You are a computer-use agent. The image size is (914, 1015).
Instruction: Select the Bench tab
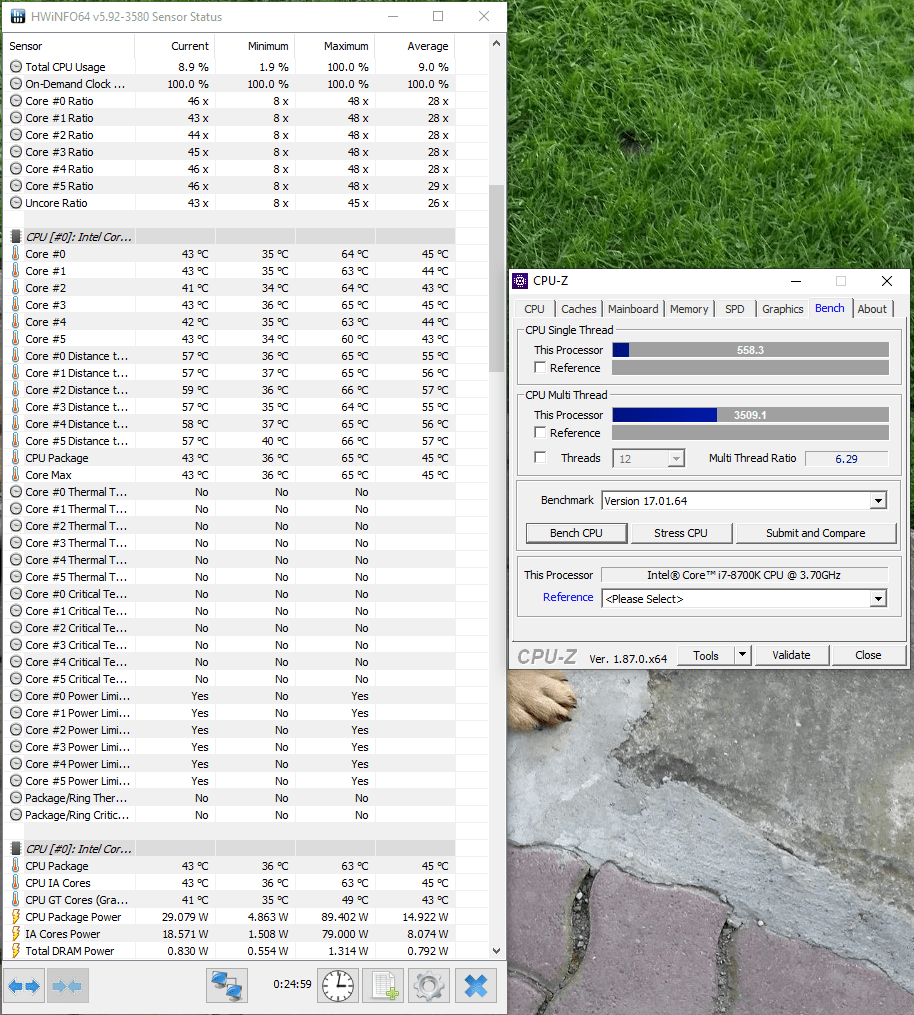829,308
